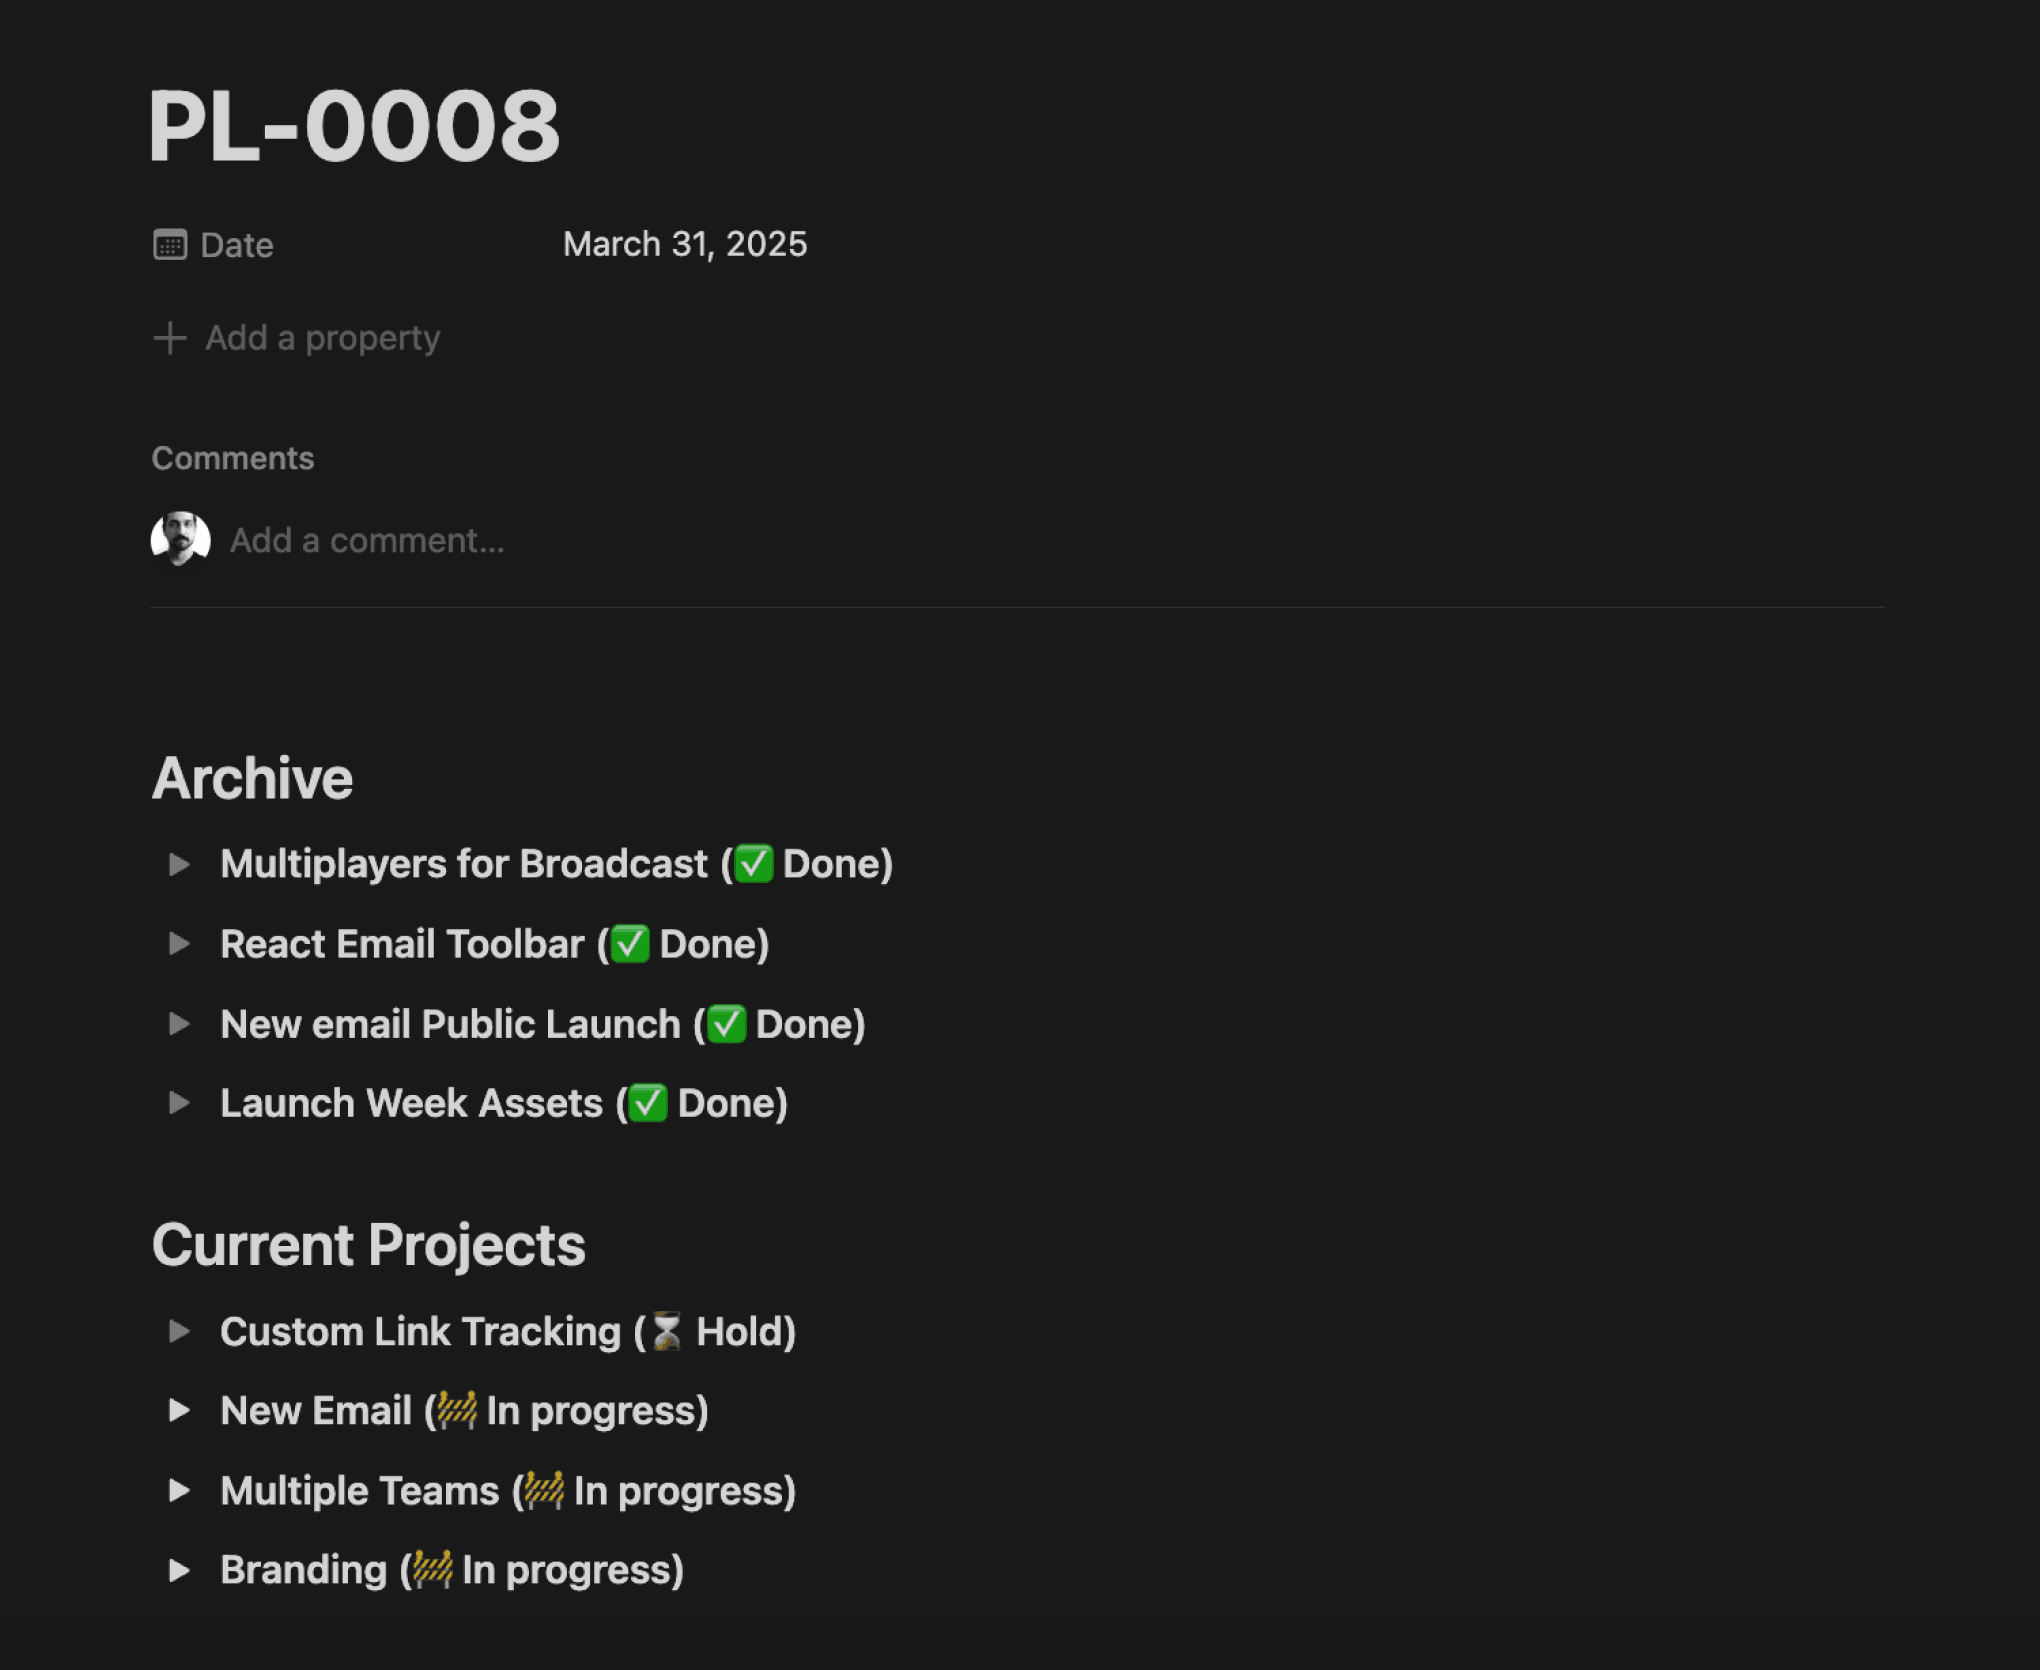
Task: Click the Multiple Teams item text
Action: pyautogui.click(x=360, y=1491)
